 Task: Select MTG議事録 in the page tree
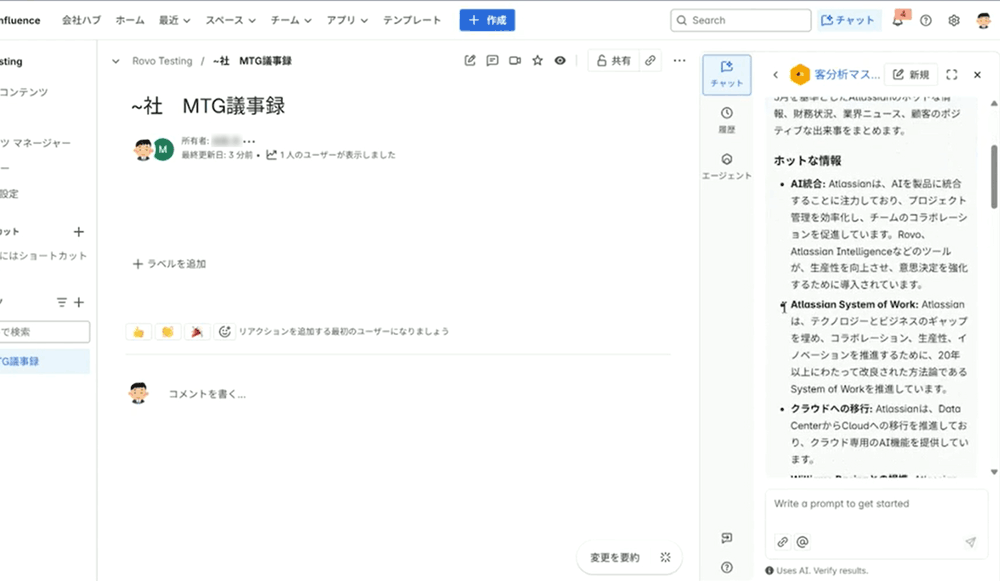click(45, 362)
